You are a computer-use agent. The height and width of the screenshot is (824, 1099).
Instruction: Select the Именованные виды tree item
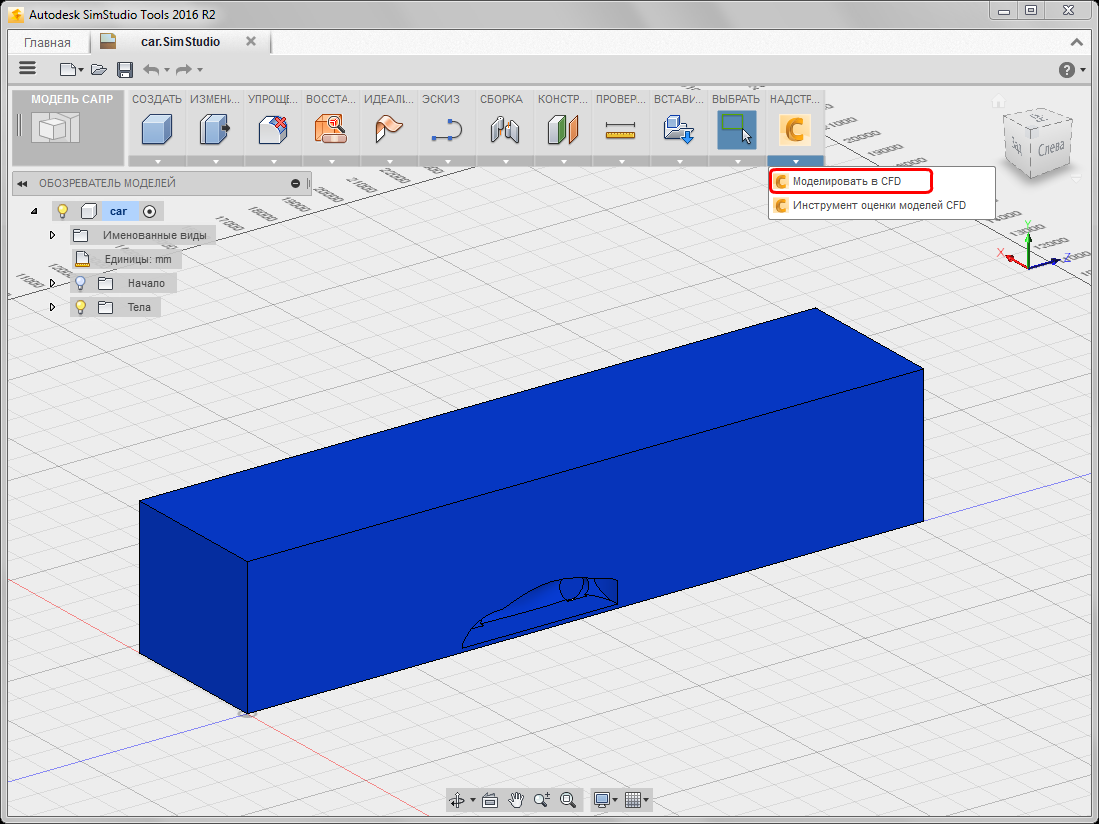(155, 235)
